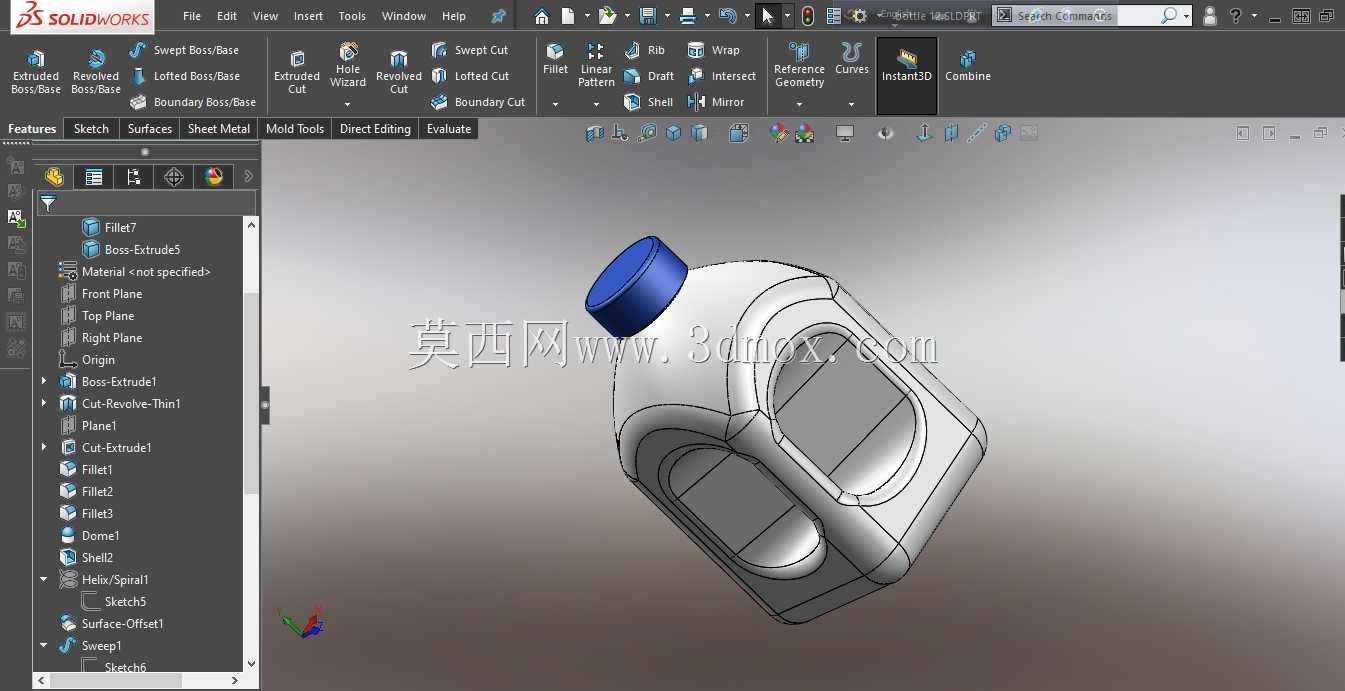Click the Print icon in title bar

point(687,16)
